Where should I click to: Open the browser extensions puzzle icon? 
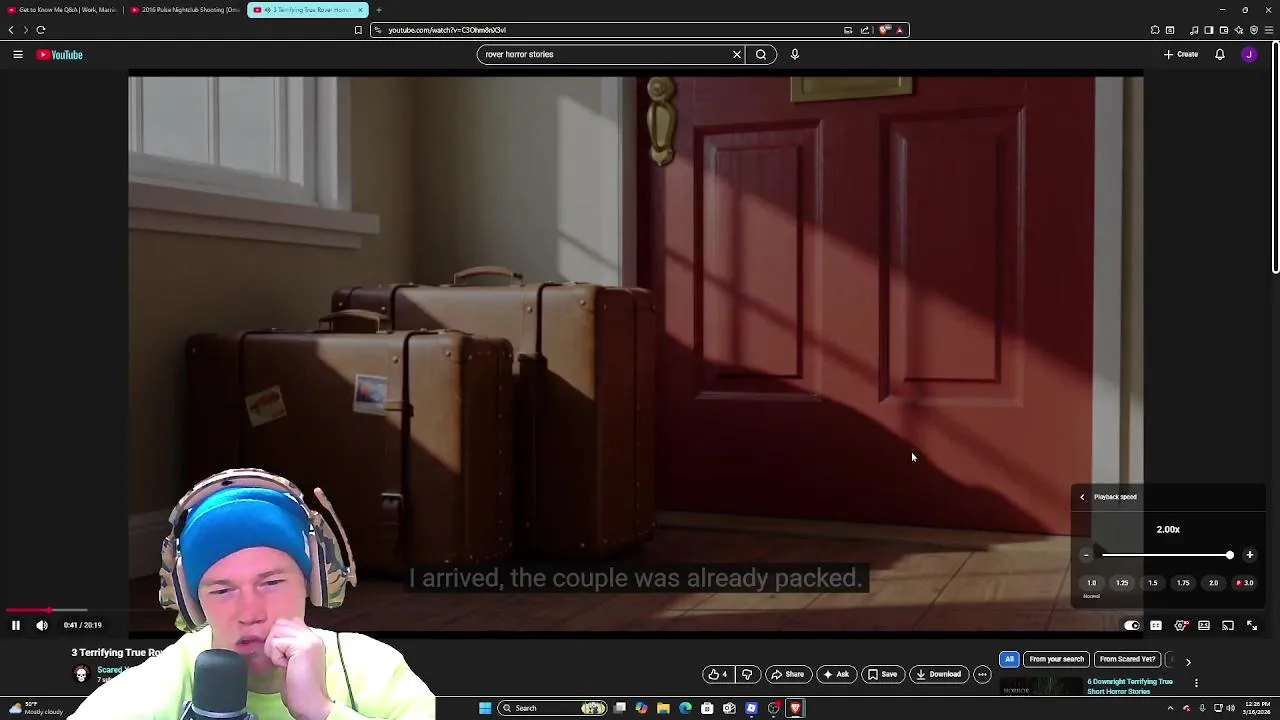[x=1155, y=30]
